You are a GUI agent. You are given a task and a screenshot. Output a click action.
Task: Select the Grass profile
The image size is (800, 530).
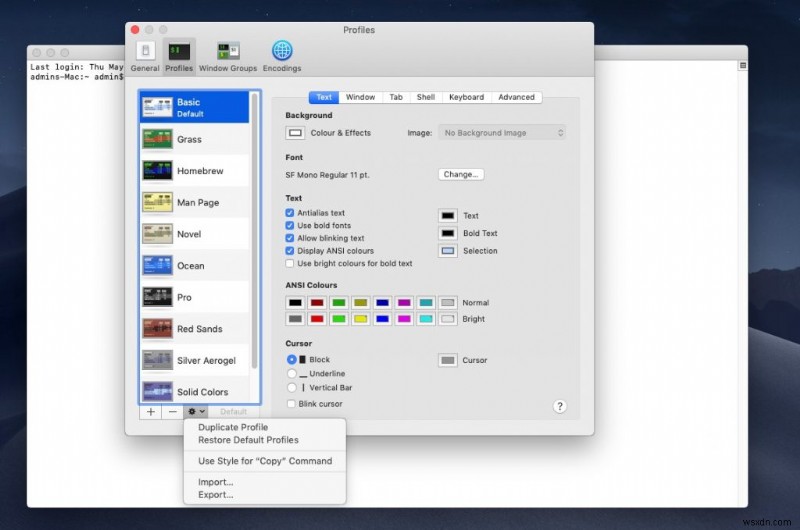[x=195, y=139]
